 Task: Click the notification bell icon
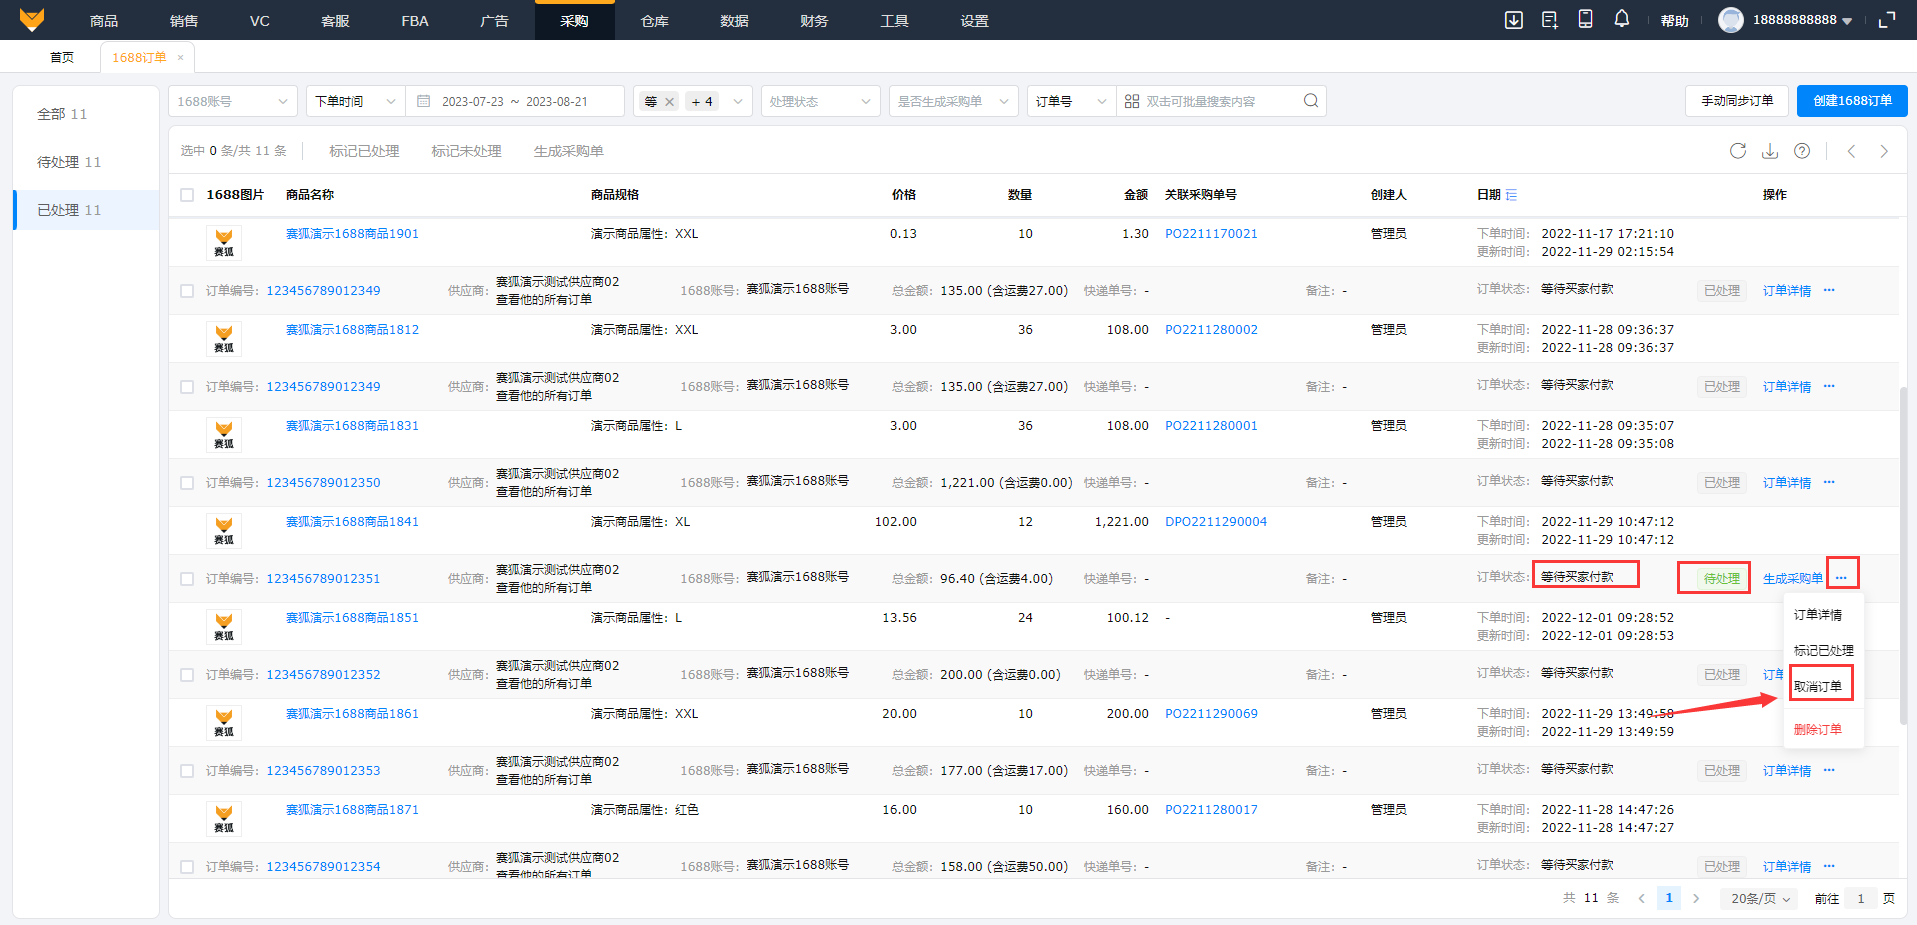1621,19
